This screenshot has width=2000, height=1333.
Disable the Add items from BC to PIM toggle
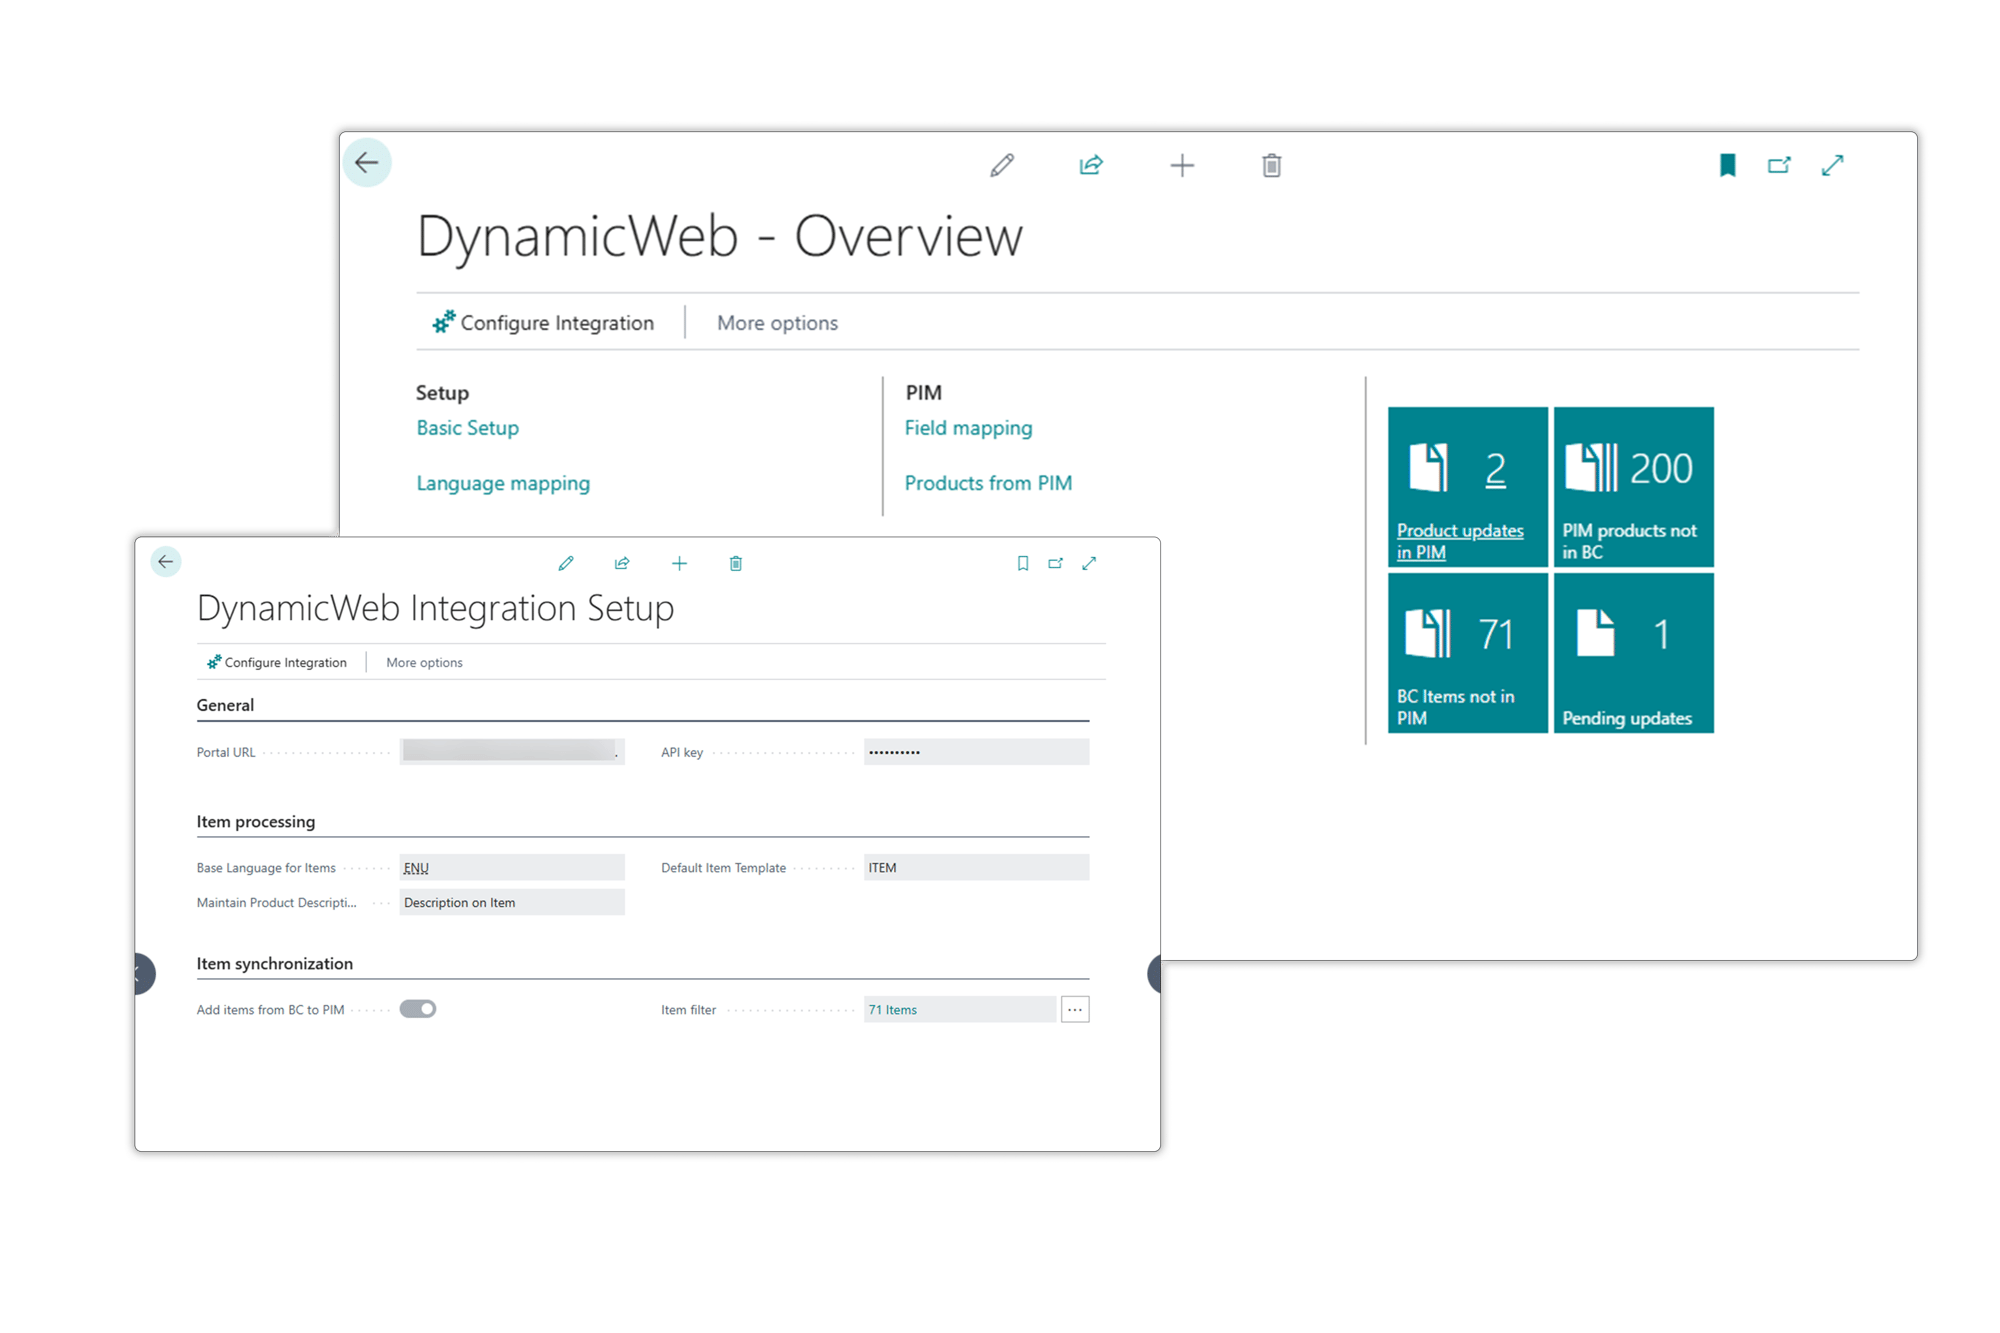click(x=418, y=1008)
